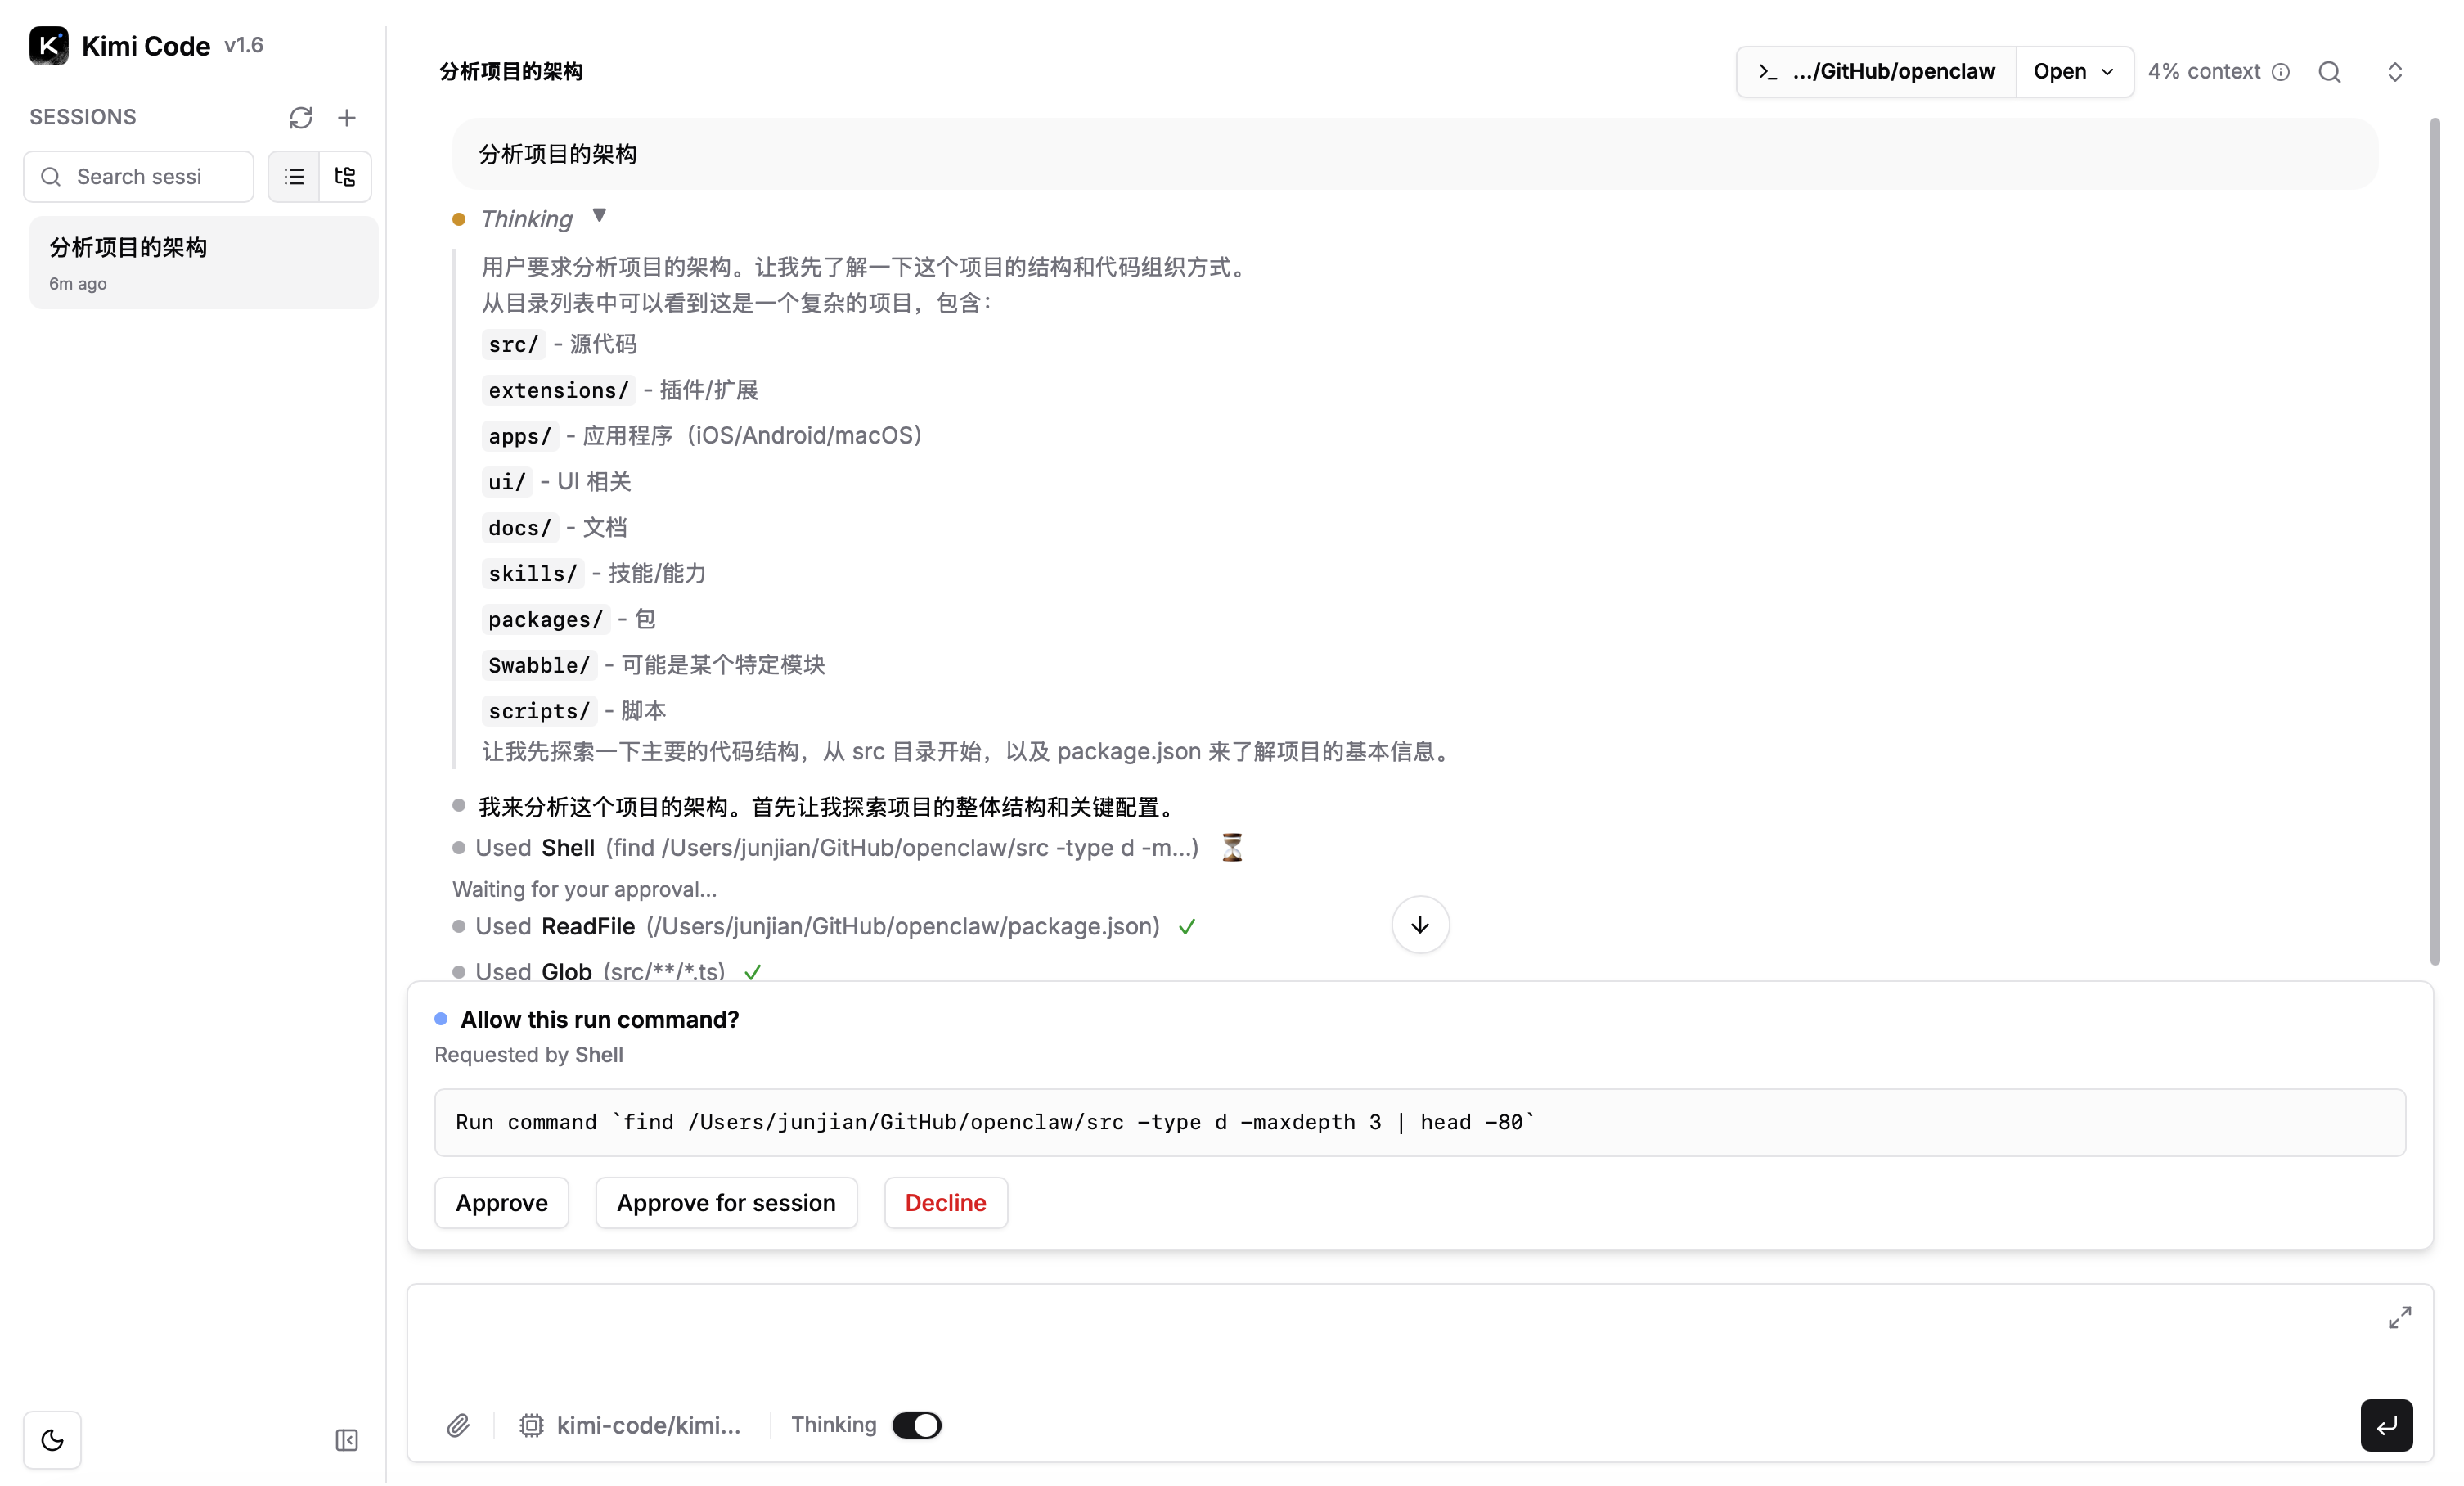Refresh the sessions list

pyautogui.click(x=300, y=118)
